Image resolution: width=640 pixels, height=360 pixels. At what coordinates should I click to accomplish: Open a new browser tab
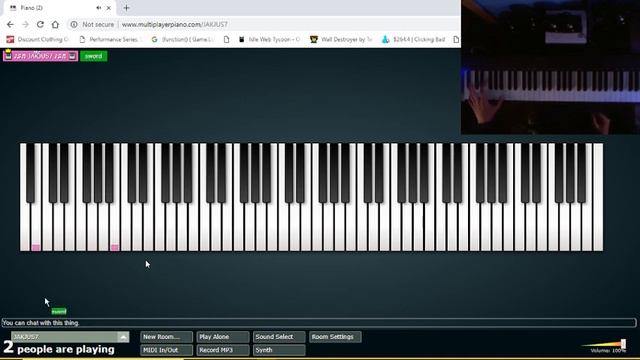point(127,8)
